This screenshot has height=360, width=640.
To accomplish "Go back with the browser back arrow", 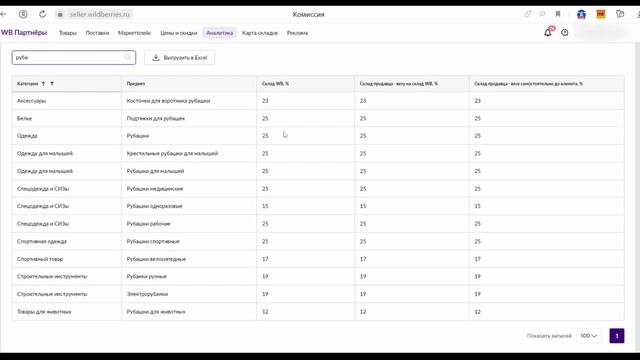I will coord(3,14).
